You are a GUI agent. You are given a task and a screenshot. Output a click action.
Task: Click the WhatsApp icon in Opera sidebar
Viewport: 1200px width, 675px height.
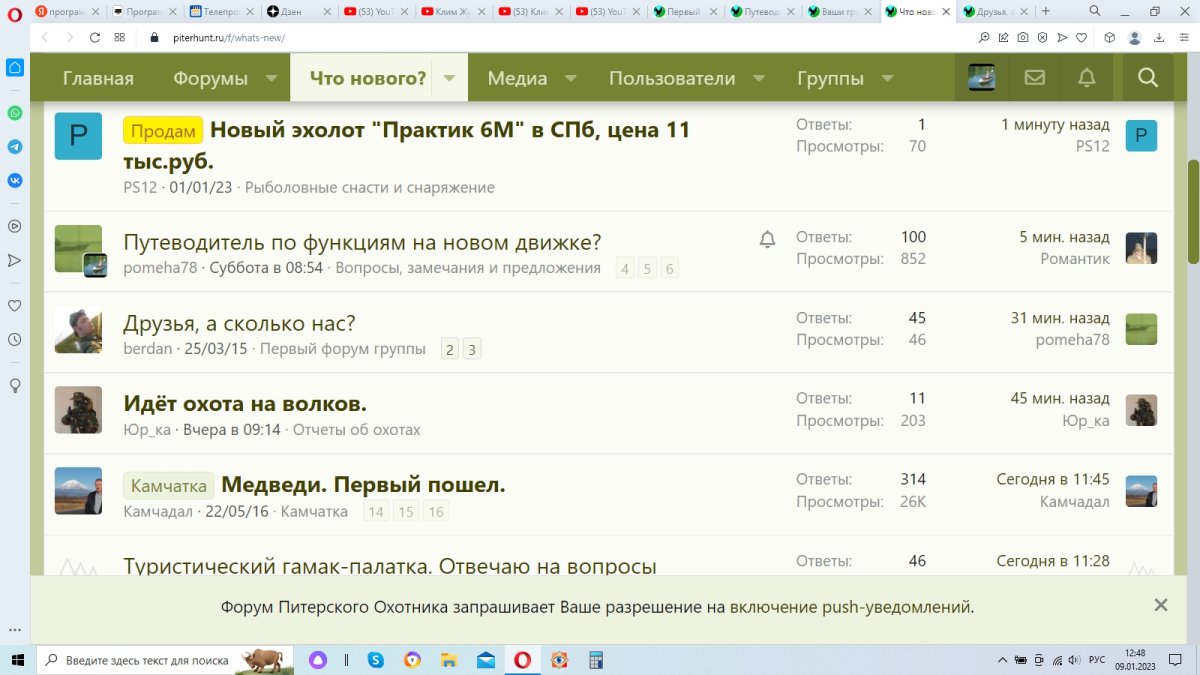(x=15, y=113)
